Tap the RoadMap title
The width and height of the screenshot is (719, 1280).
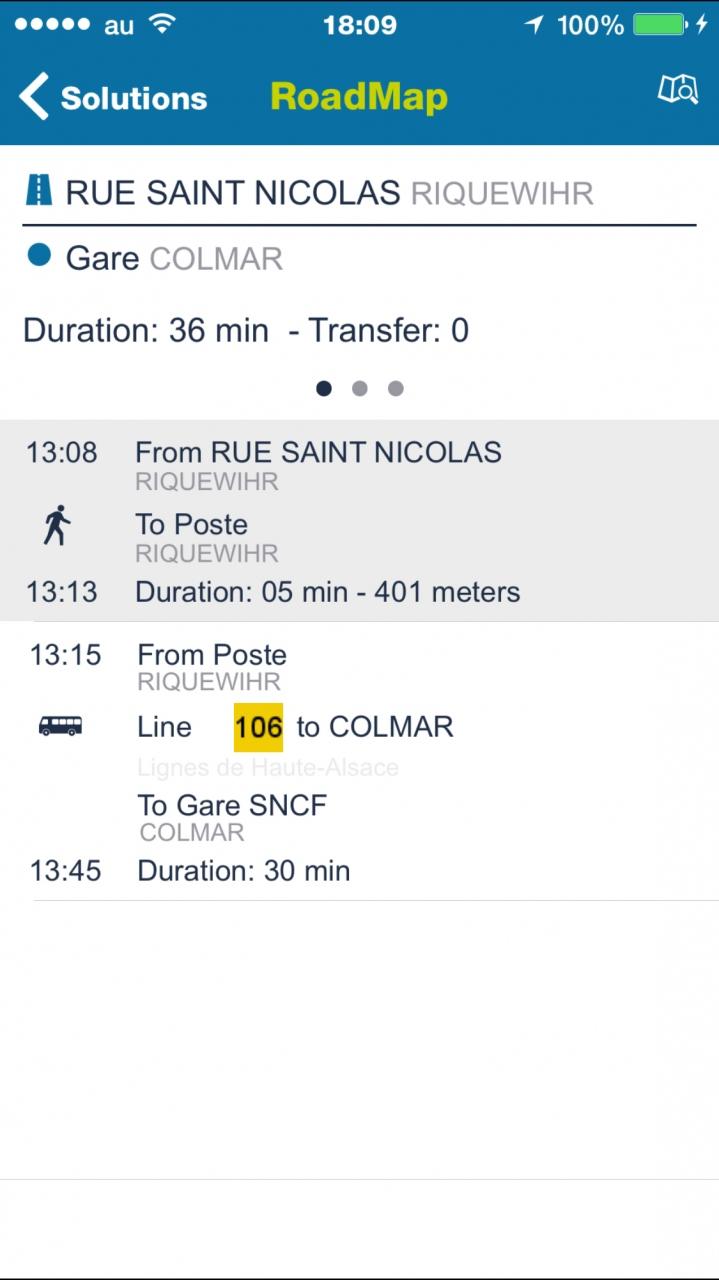pyautogui.click(x=359, y=97)
